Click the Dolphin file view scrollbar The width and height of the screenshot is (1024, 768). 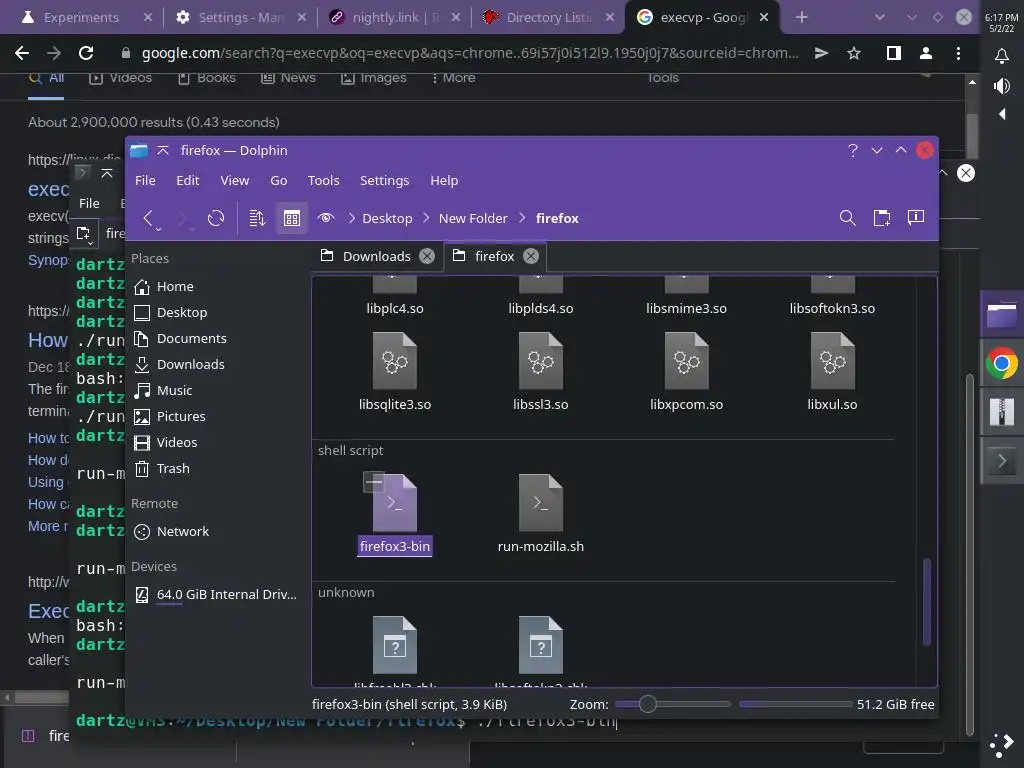tap(927, 601)
